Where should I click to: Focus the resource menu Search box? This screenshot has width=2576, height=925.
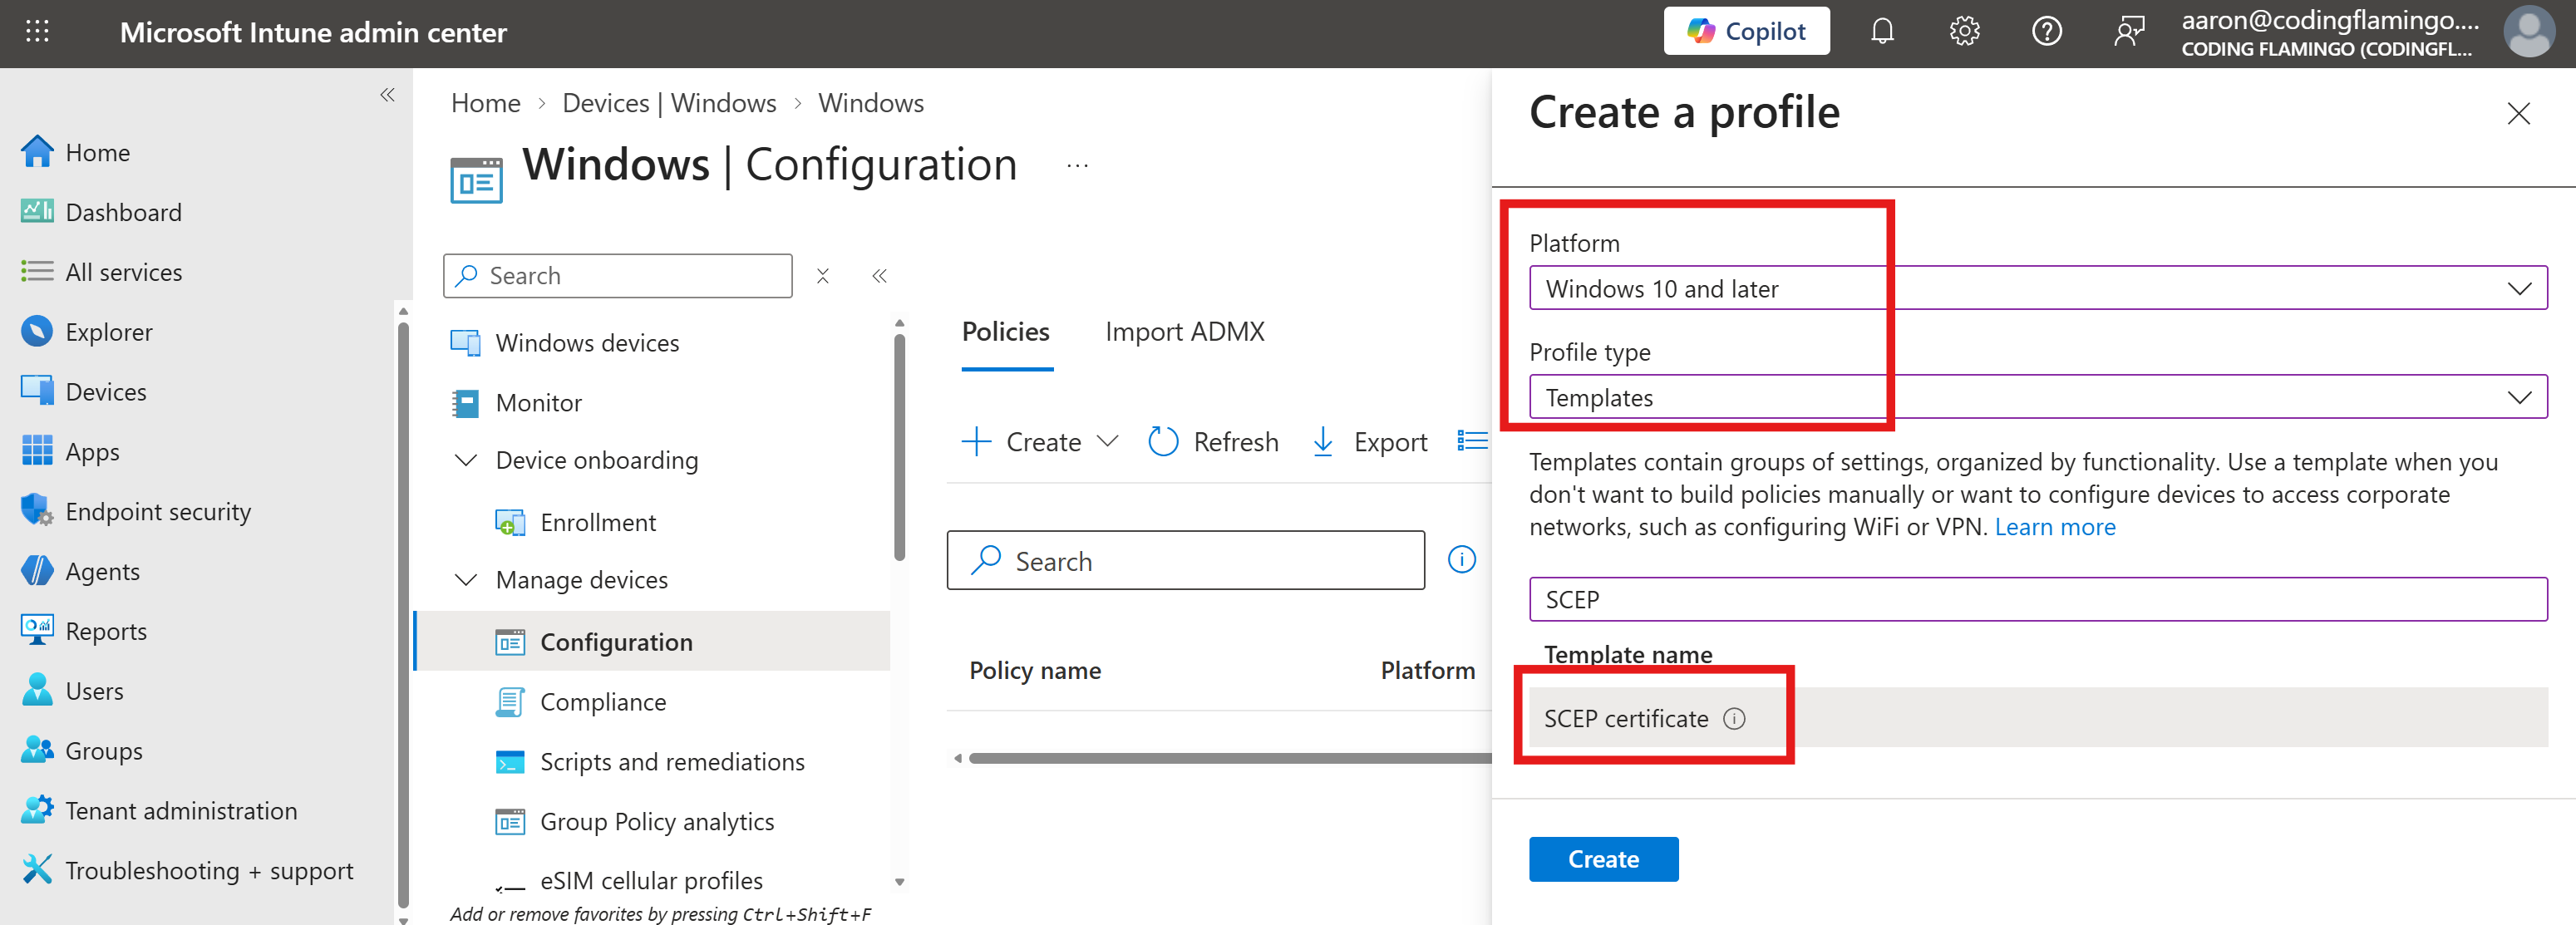point(617,276)
